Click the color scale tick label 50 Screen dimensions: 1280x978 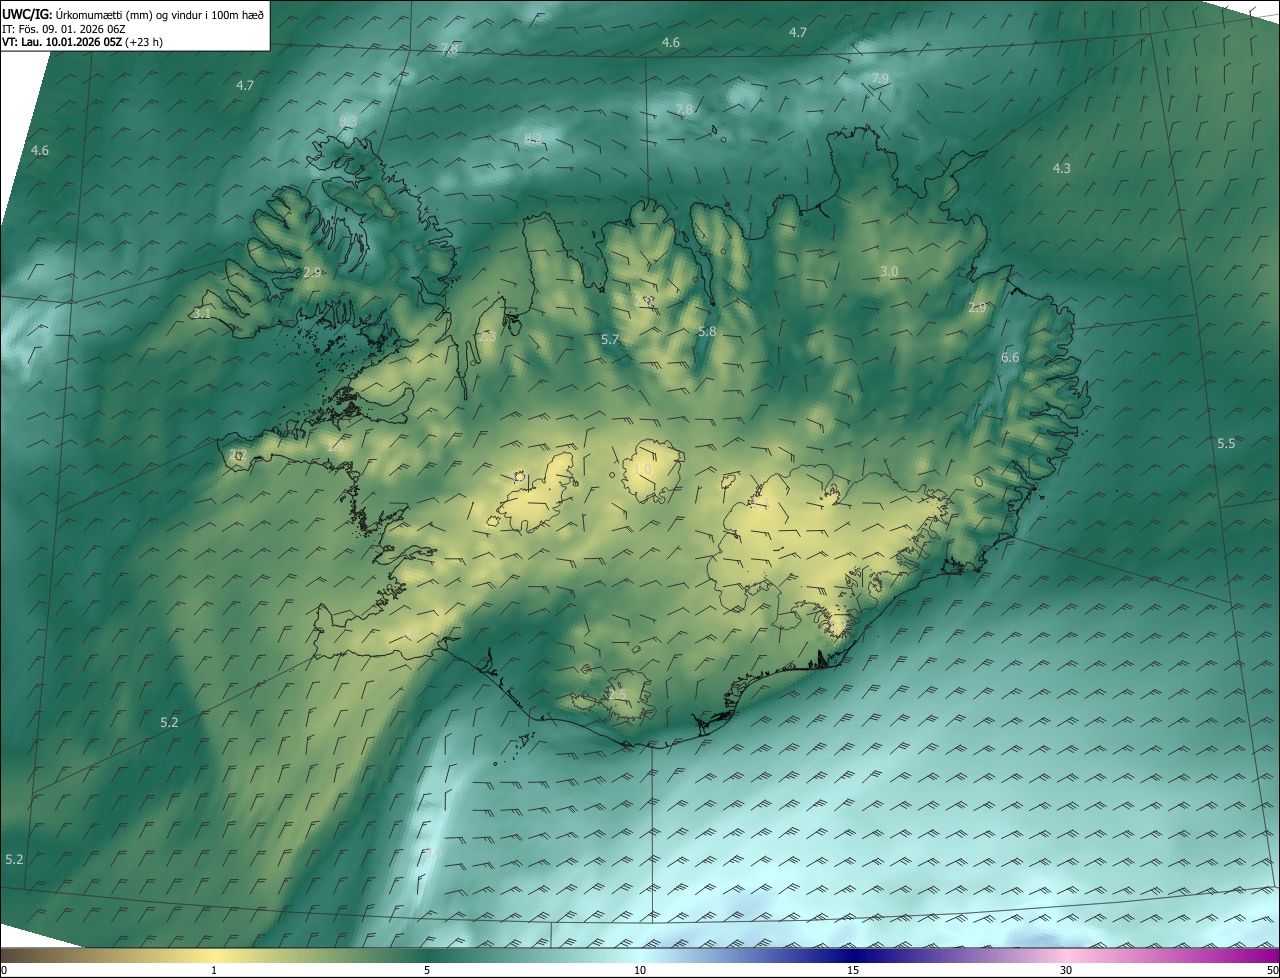pos(1272,971)
